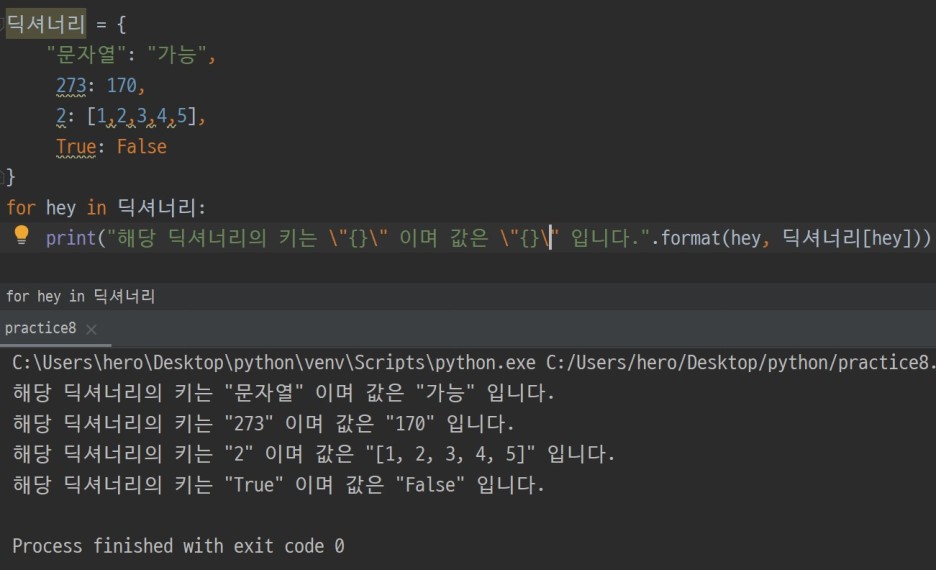Click the yellow lightbulb quick-fix icon
Screen dimensions: 936x570
pyautogui.click(x=21, y=235)
